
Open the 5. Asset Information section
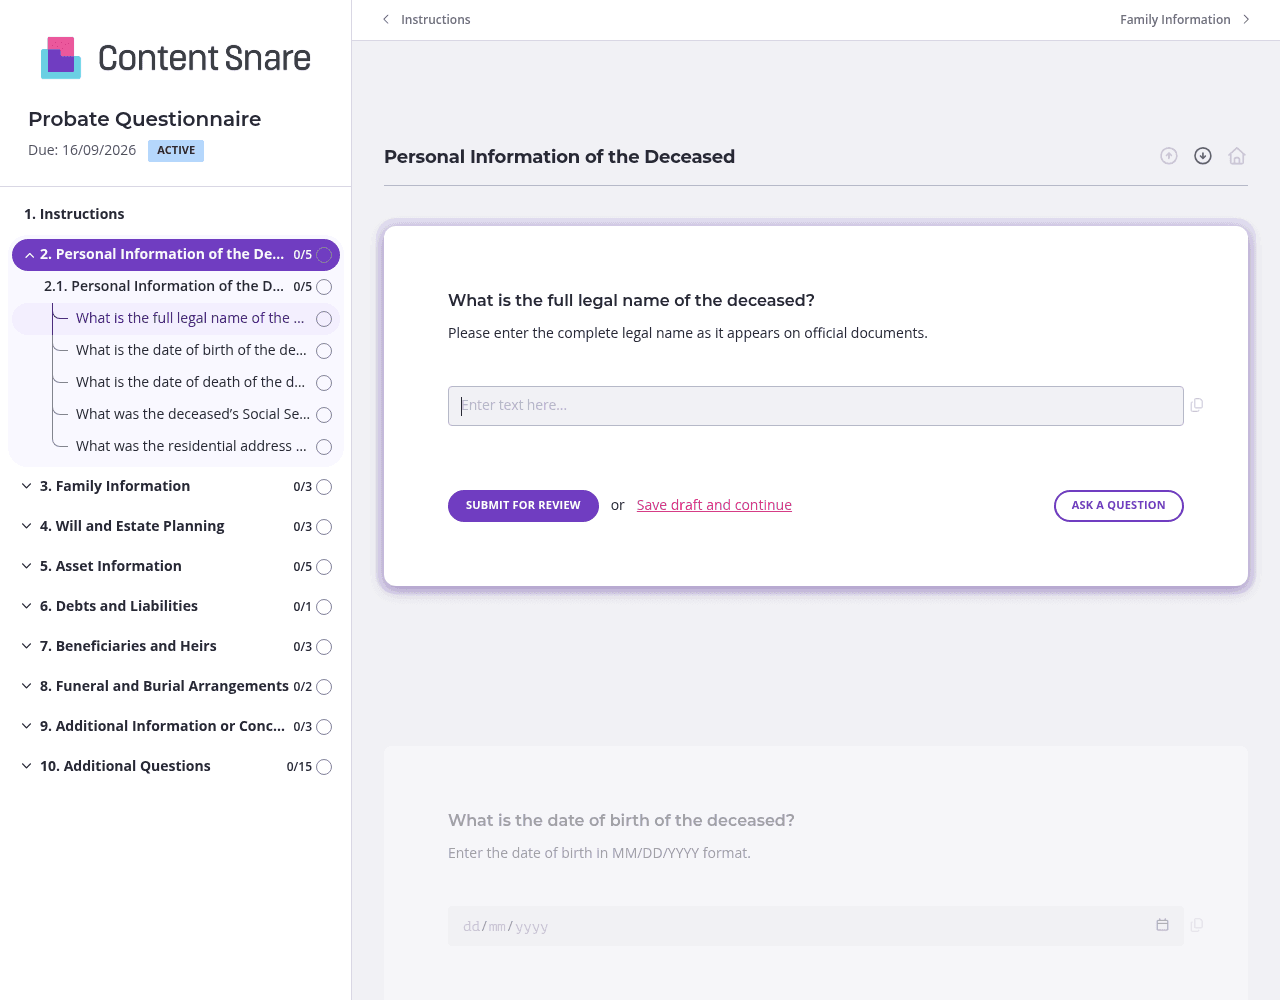111,566
